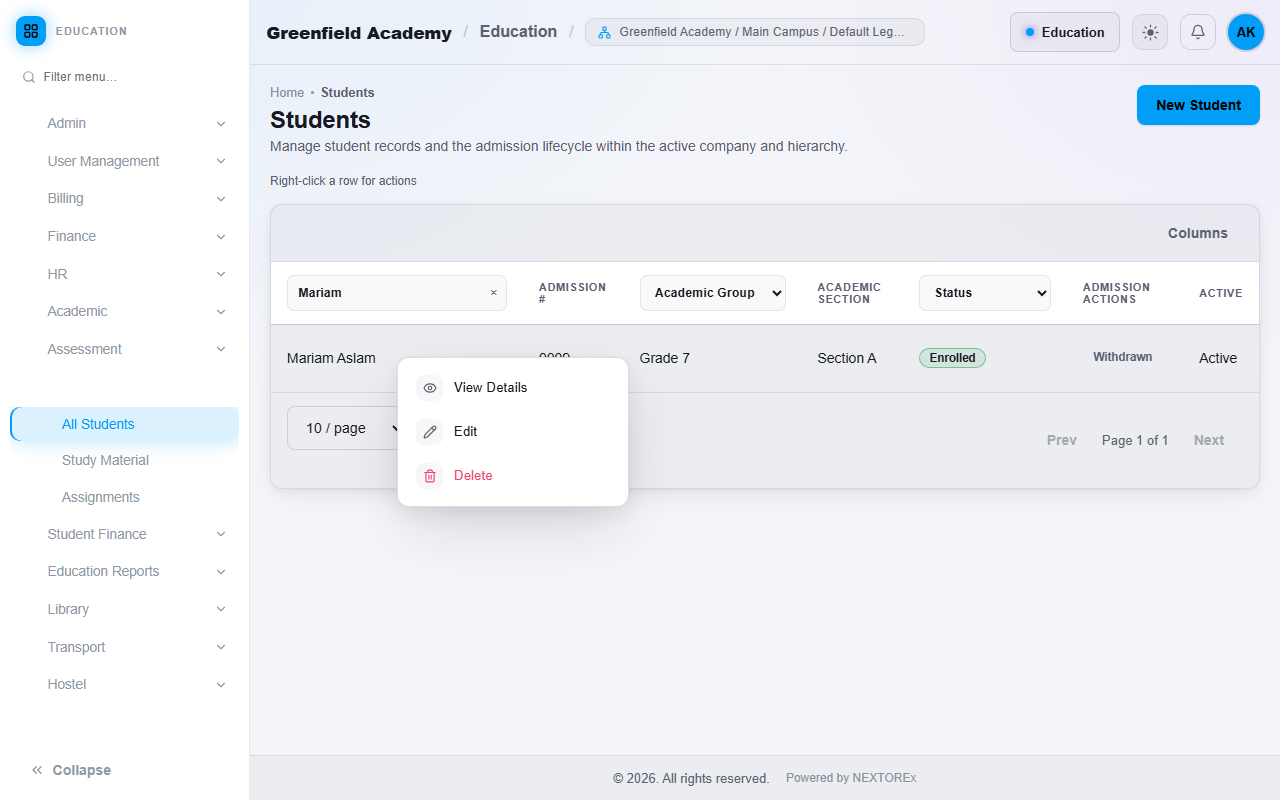
Task: Open the AK user avatar menu
Action: point(1246,32)
